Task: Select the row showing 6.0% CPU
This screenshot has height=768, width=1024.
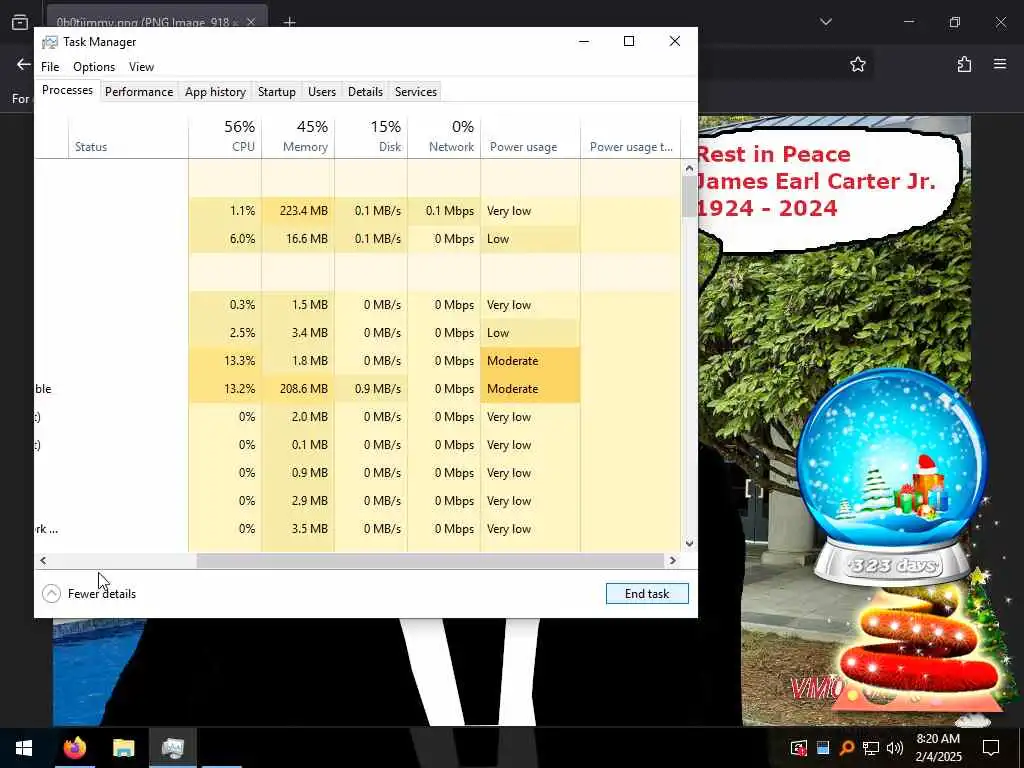Action: [357, 239]
